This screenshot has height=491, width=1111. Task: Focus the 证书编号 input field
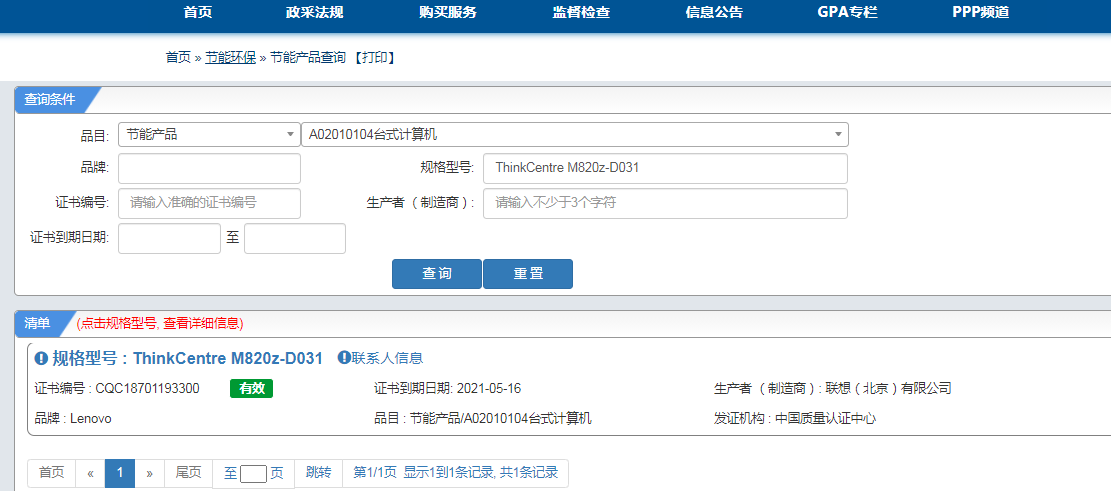pos(209,203)
